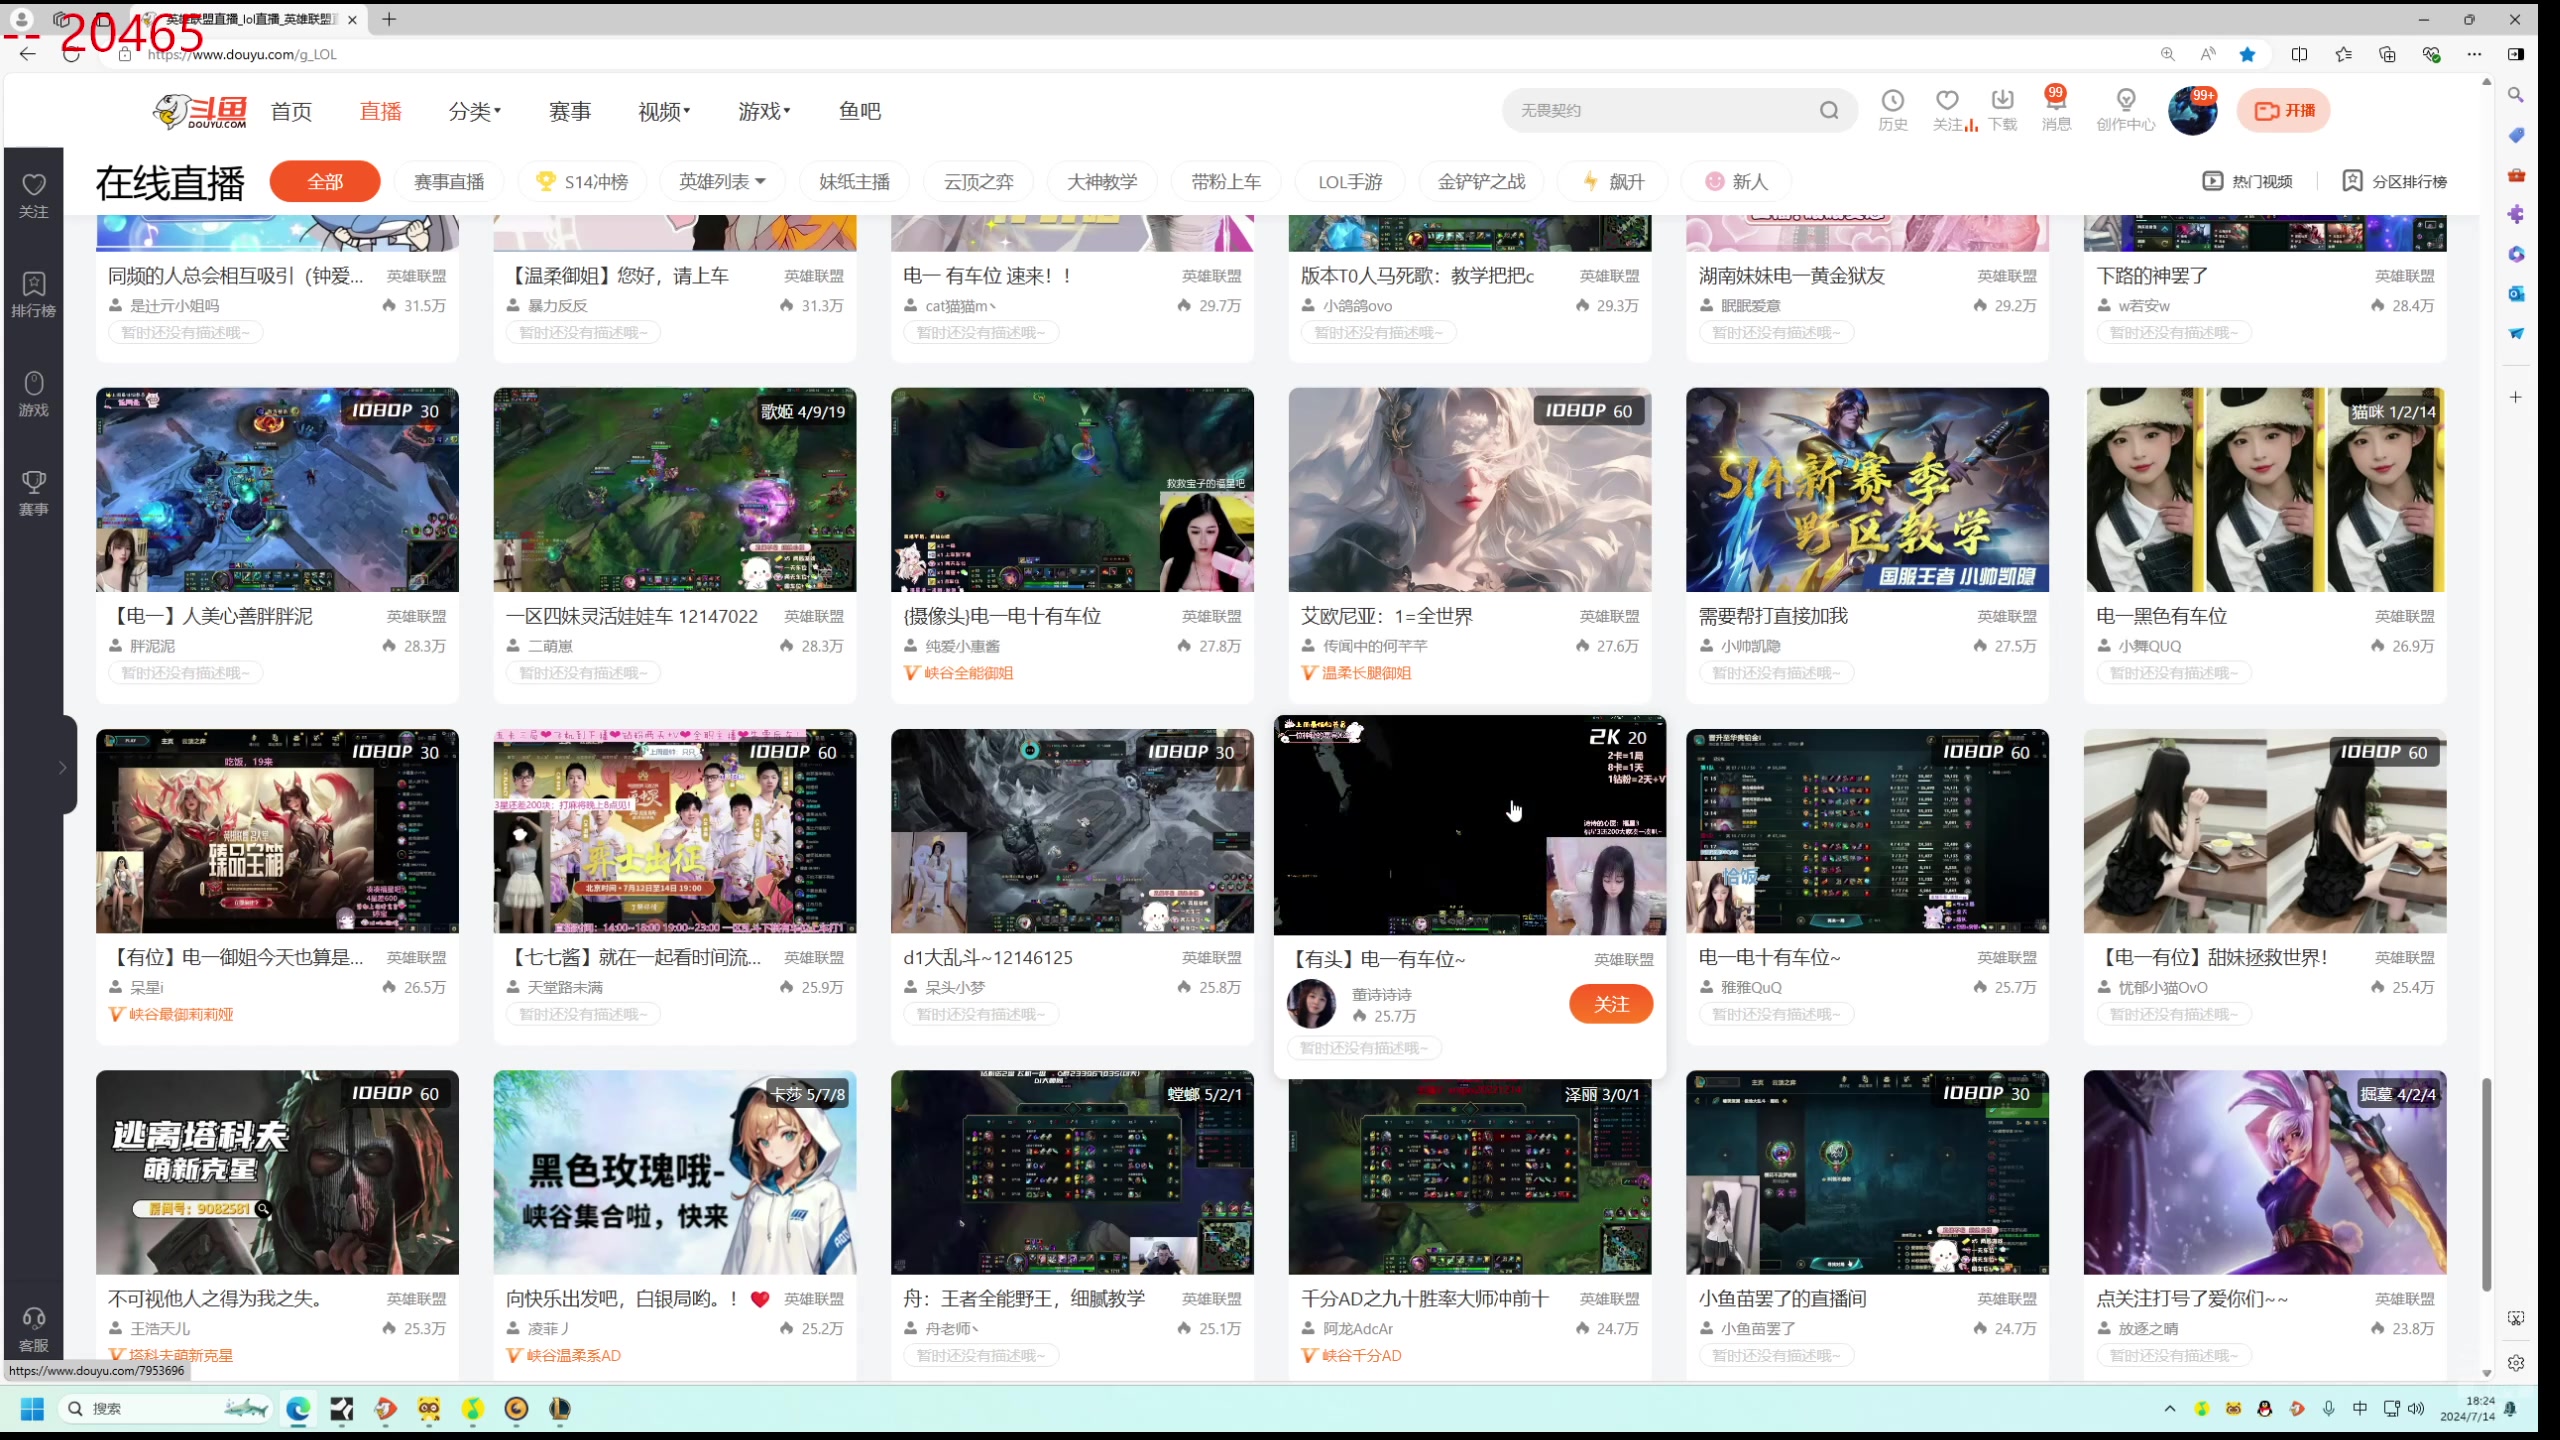Open Edge sidebar settings gear
This screenshot has height=1440, width=2560.
[2516, 1363]
